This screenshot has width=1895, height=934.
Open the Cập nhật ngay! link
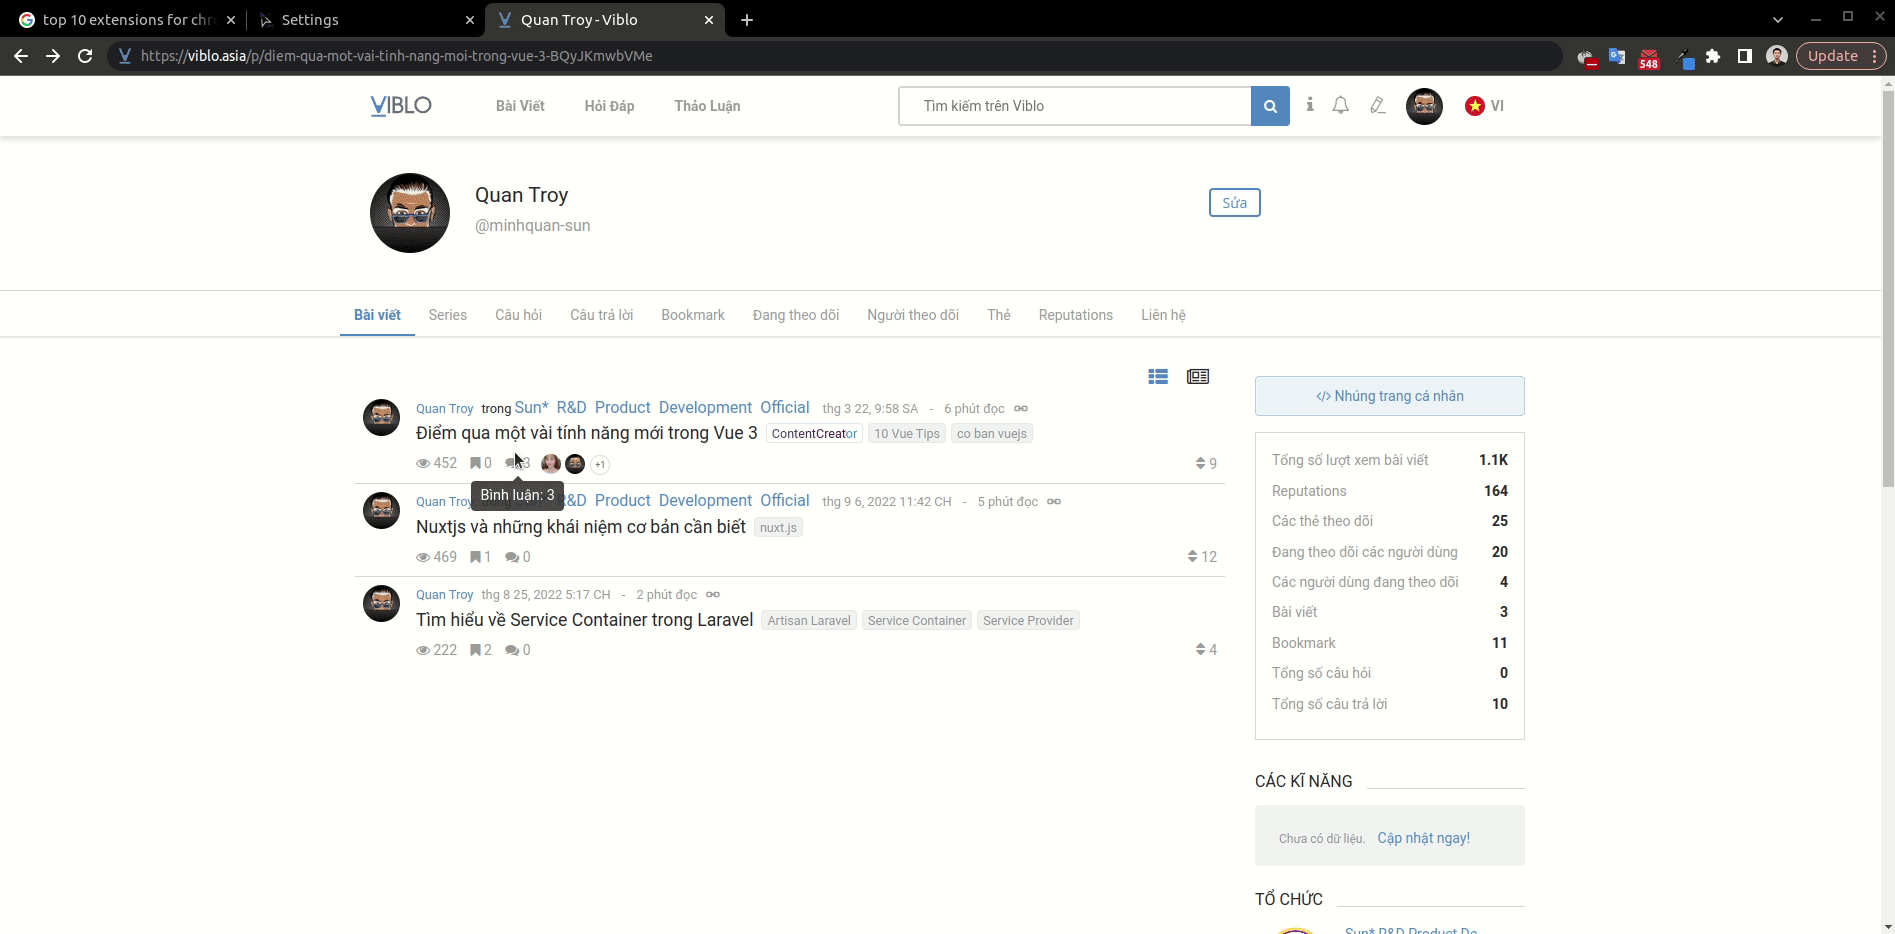(x=1424, y=838)
